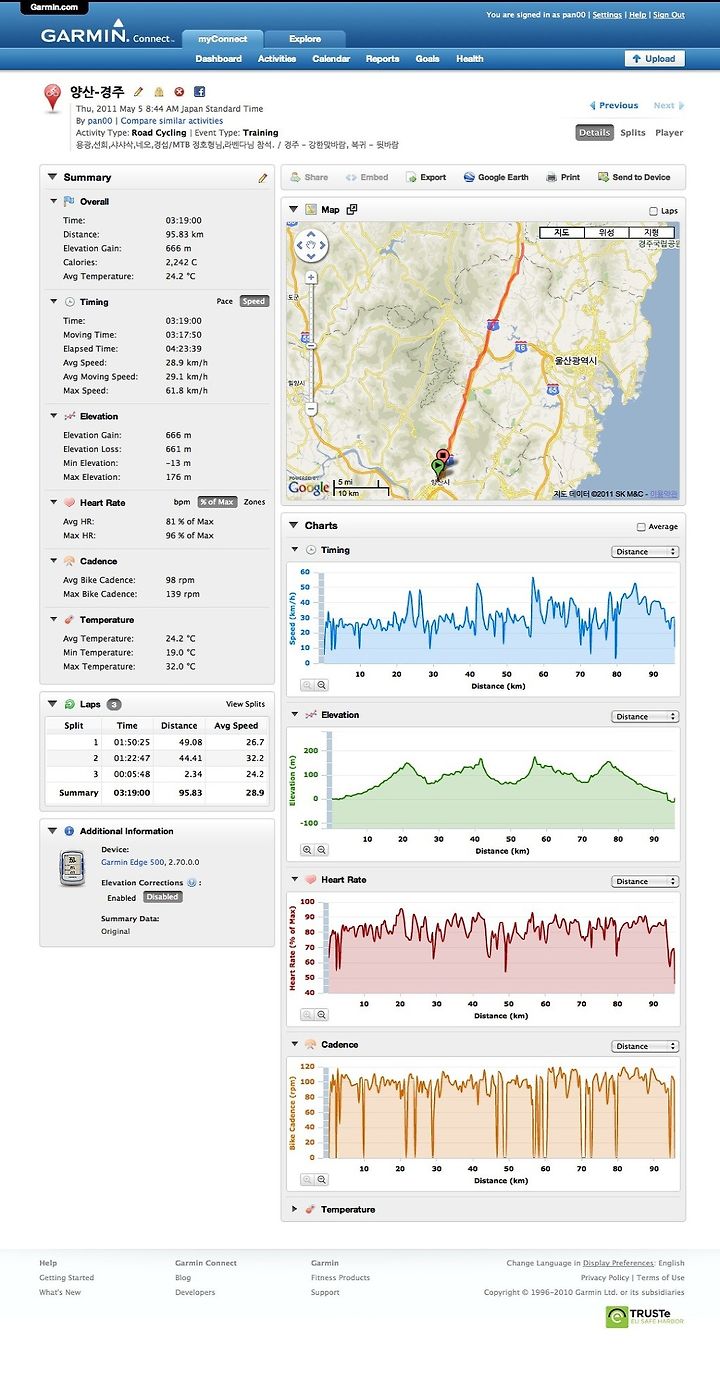The image size is (720, 1380).
Task: Go to the Previous activity
Action: (x=614, y=105)
